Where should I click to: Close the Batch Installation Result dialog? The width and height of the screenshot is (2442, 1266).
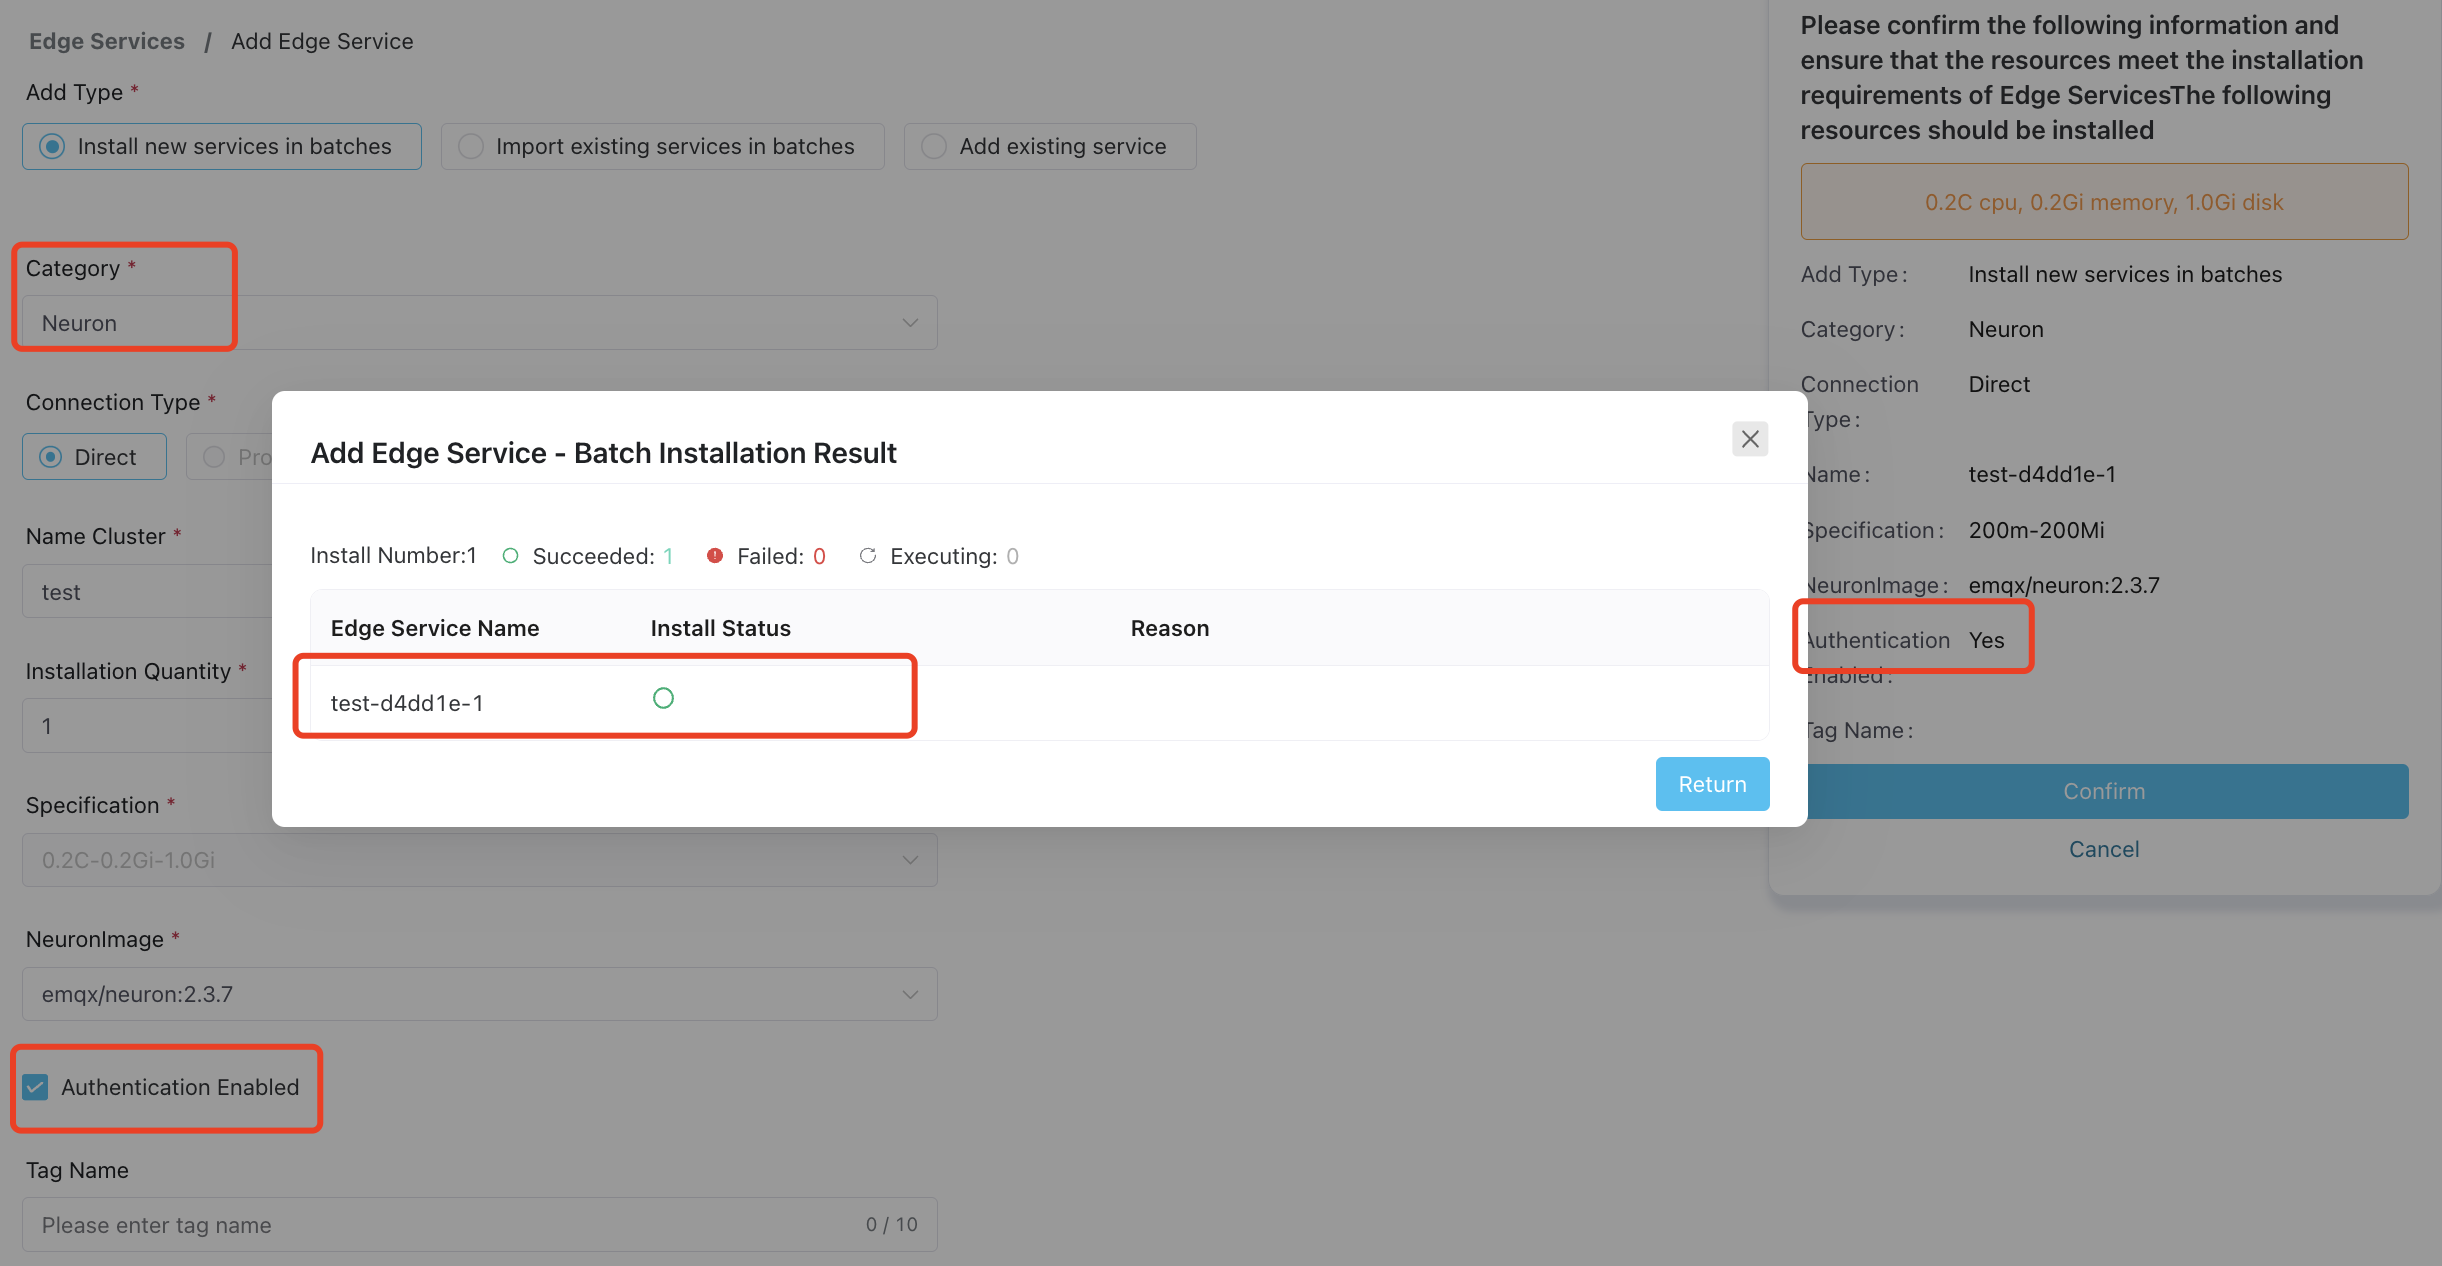[x=1750, y=439]
